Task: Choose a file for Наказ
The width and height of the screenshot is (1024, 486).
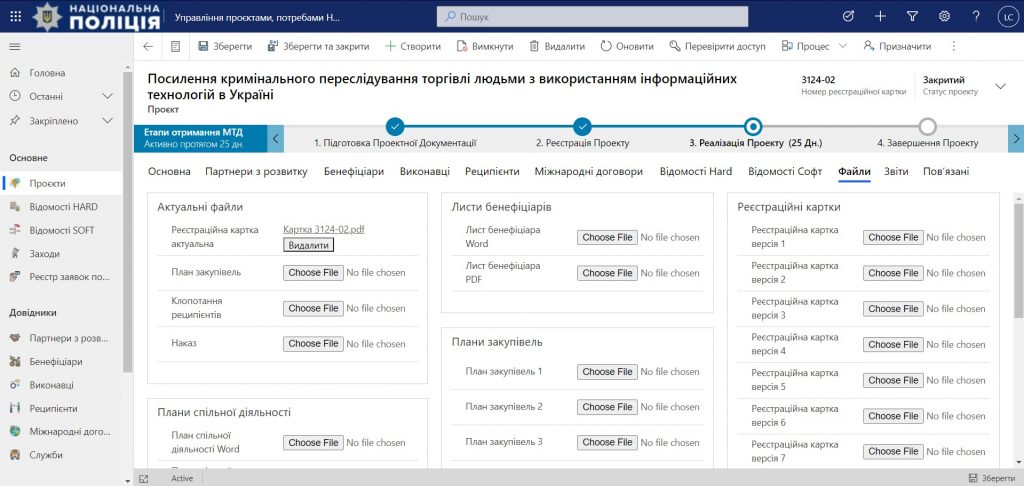Action: (313, 344)
